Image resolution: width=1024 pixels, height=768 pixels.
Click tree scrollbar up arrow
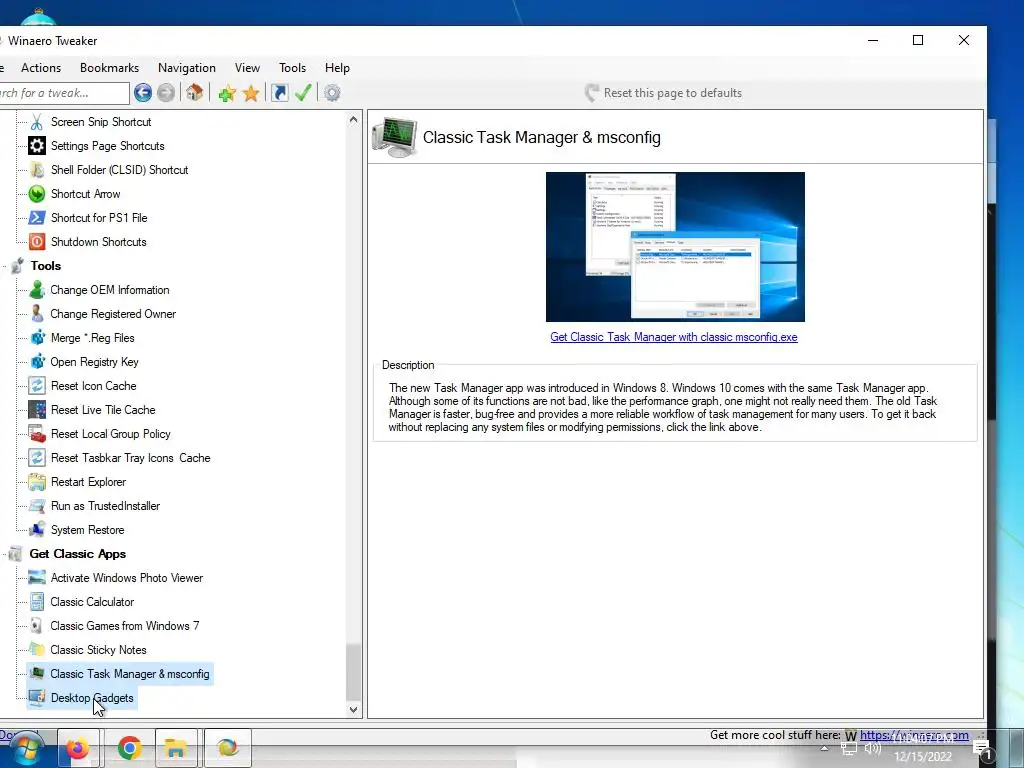tap(353, 120)
